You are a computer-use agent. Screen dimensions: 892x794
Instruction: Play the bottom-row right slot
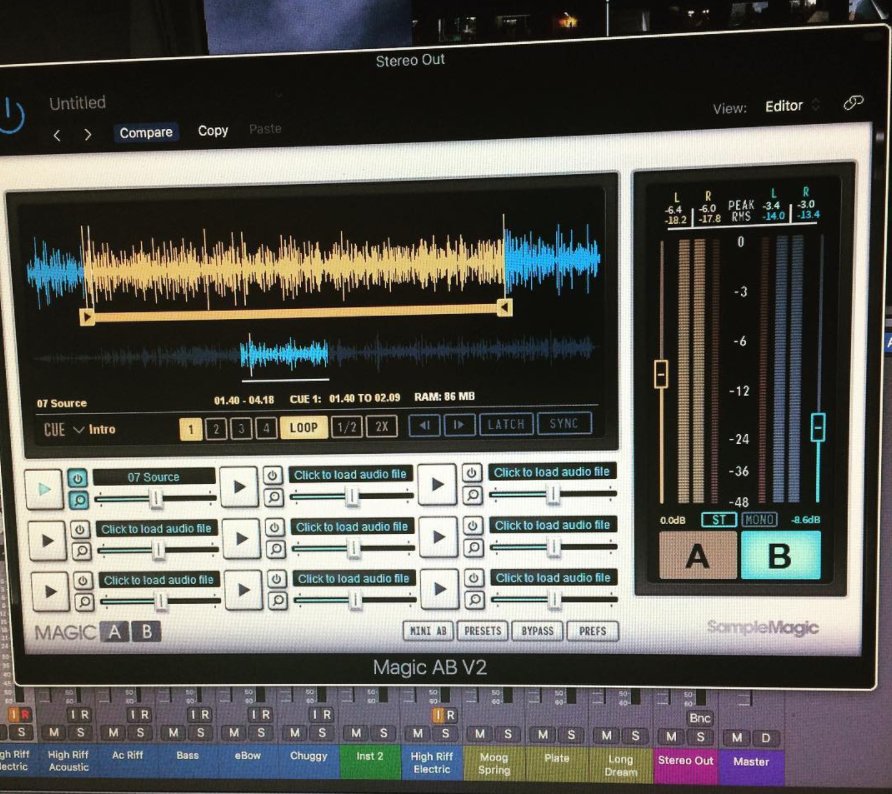click(x=439, y=589)
